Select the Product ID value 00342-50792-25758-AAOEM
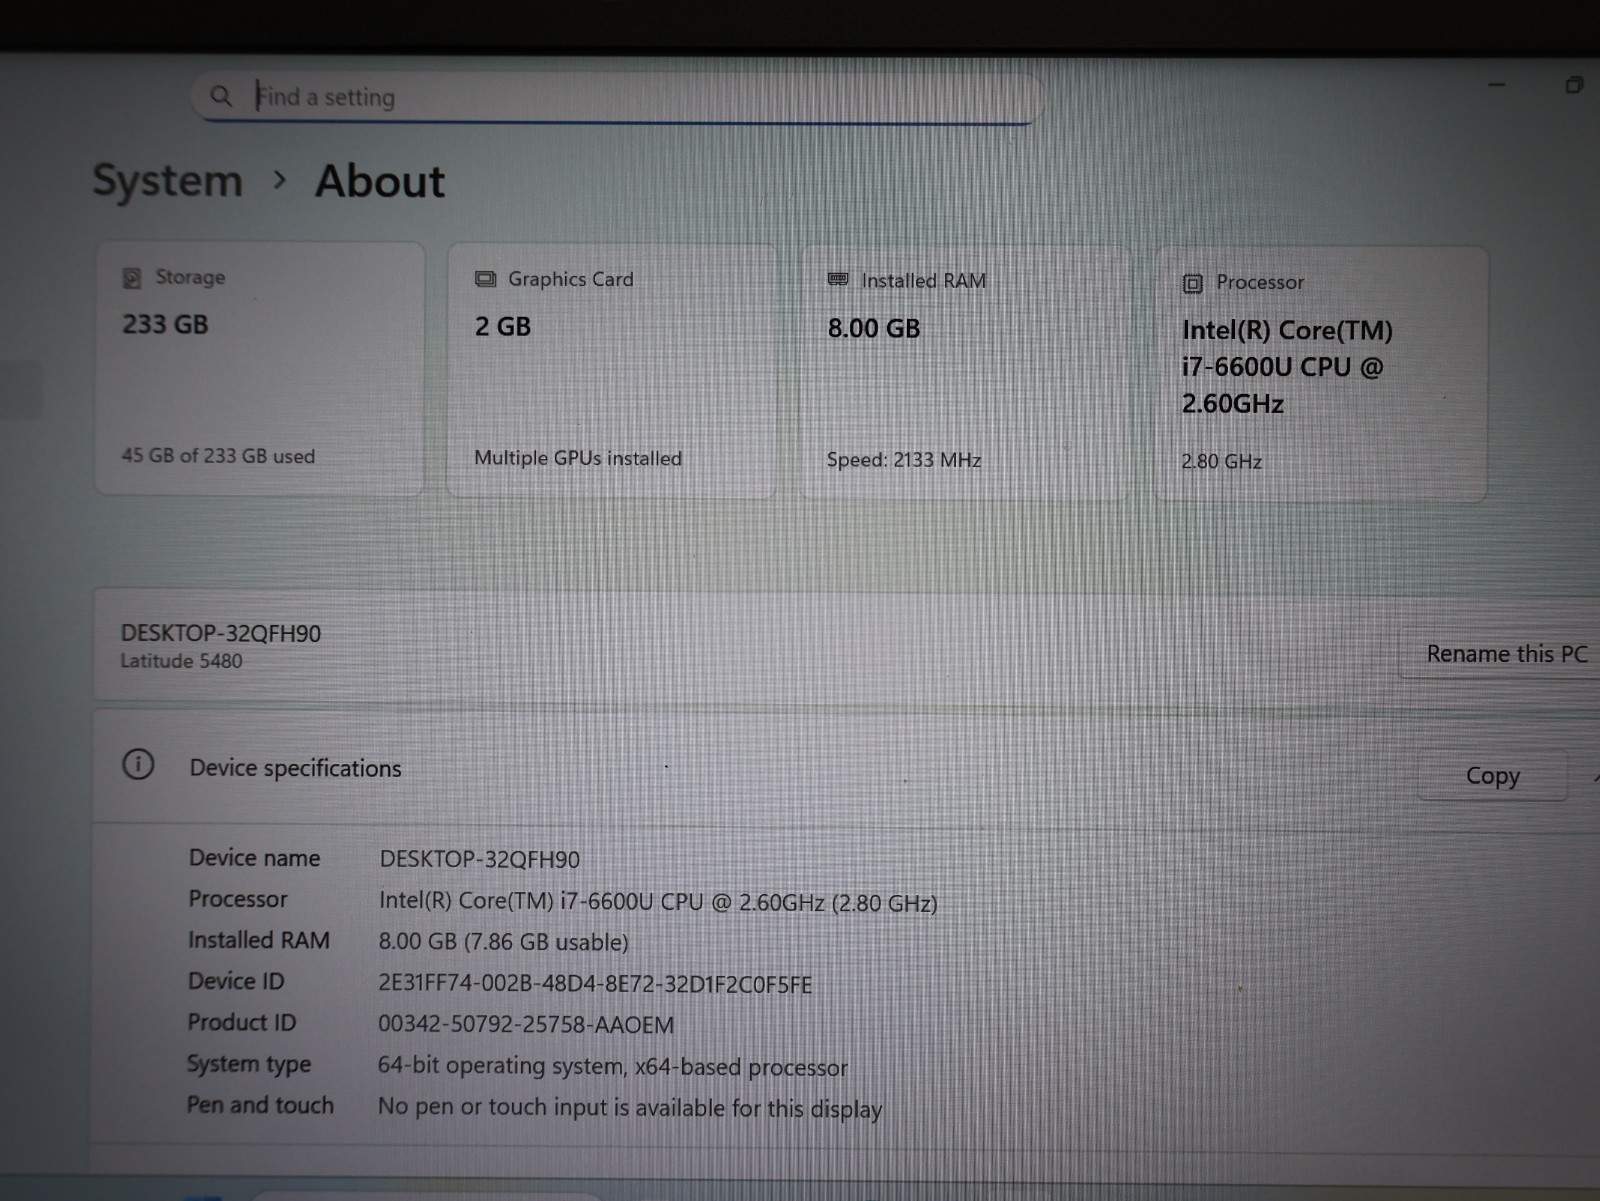 point(526,1025)
